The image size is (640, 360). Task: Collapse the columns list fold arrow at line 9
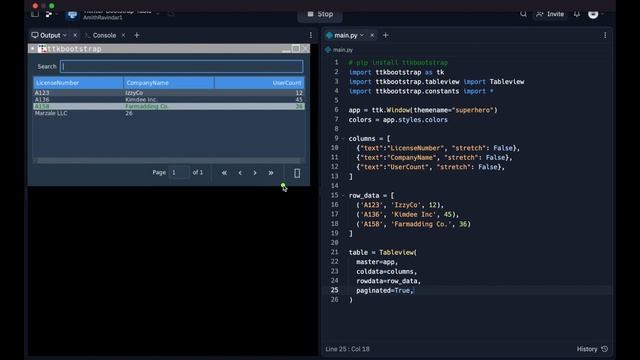tap(342, 139)
